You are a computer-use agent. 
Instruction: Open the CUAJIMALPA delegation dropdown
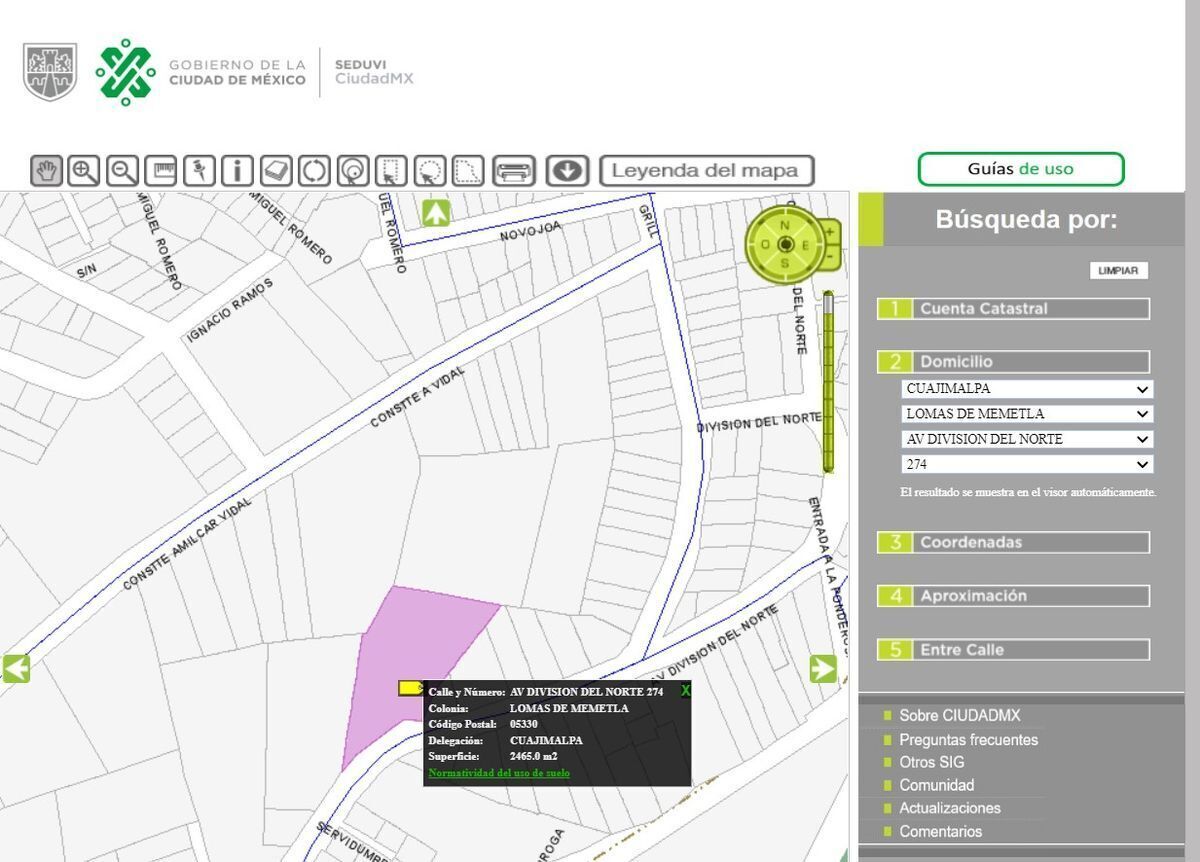click(1027, 389)
